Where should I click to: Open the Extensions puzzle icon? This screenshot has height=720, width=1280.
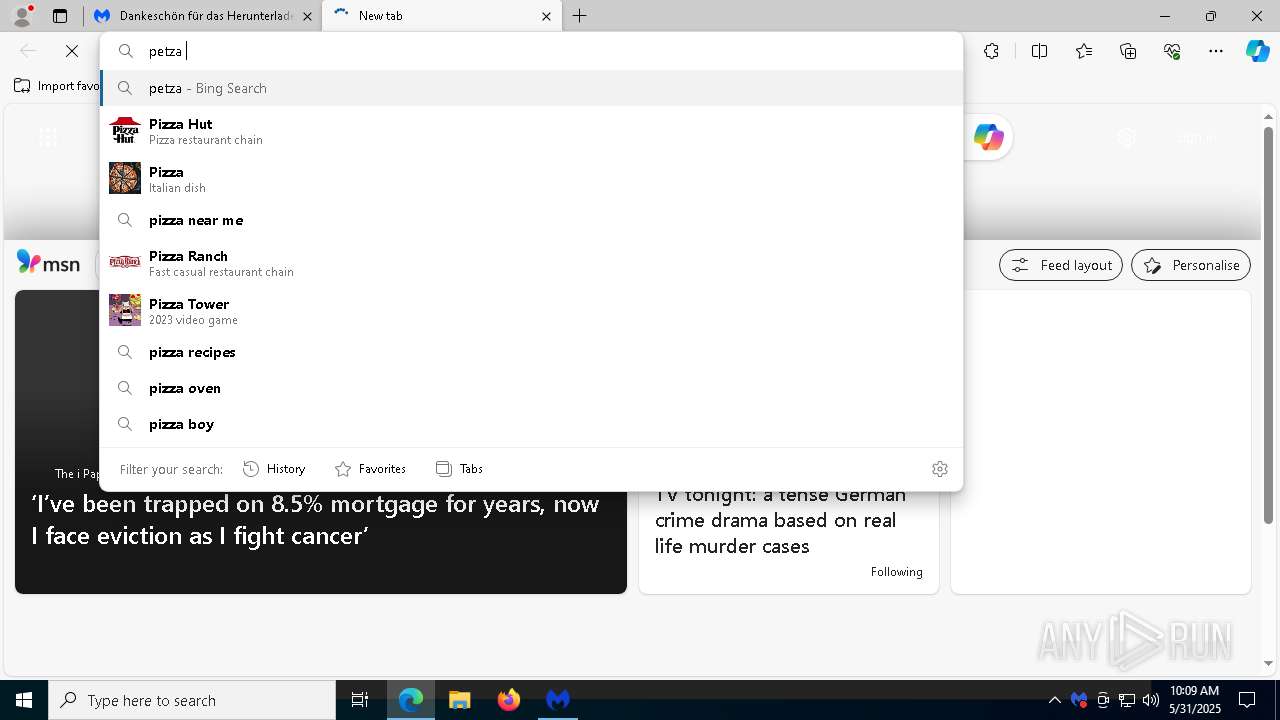click(991, 51)
